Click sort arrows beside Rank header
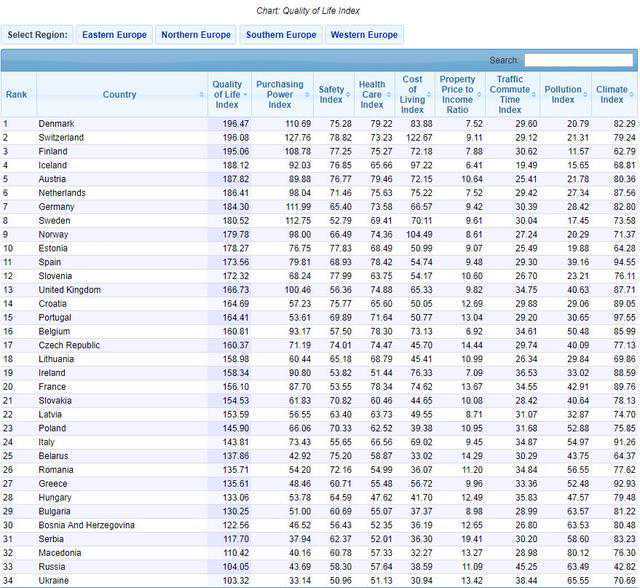Viewport: 640px width, 588px height. [32, 95]
